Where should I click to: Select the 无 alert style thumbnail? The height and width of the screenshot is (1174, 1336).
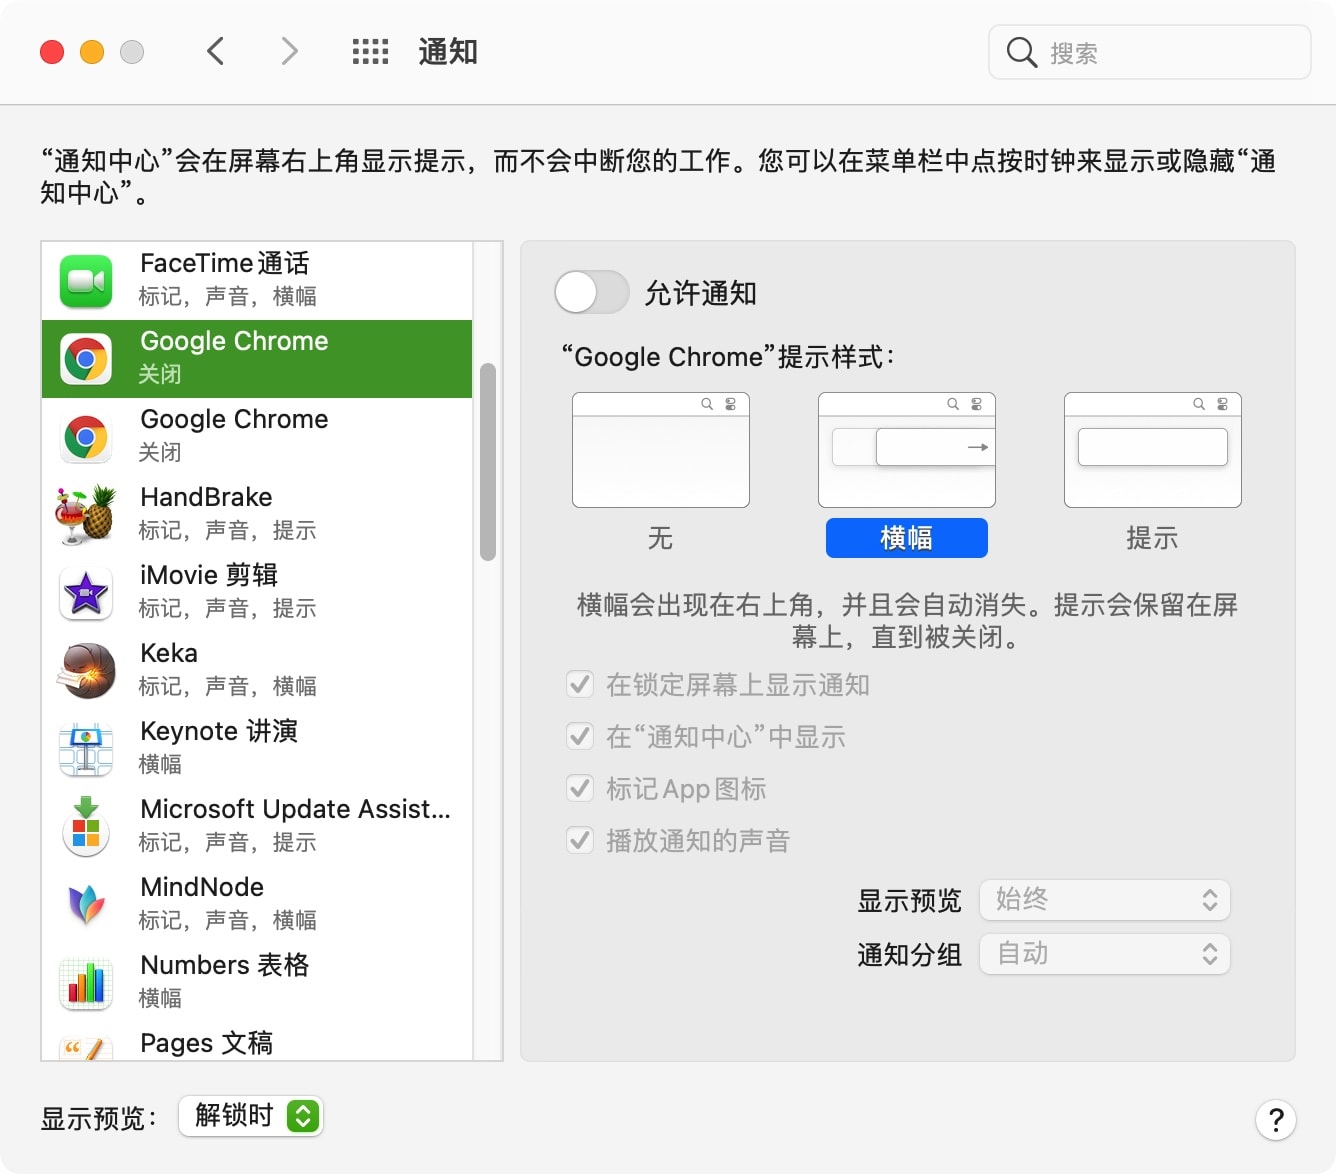pyautogui.click(x=661, y=450)
